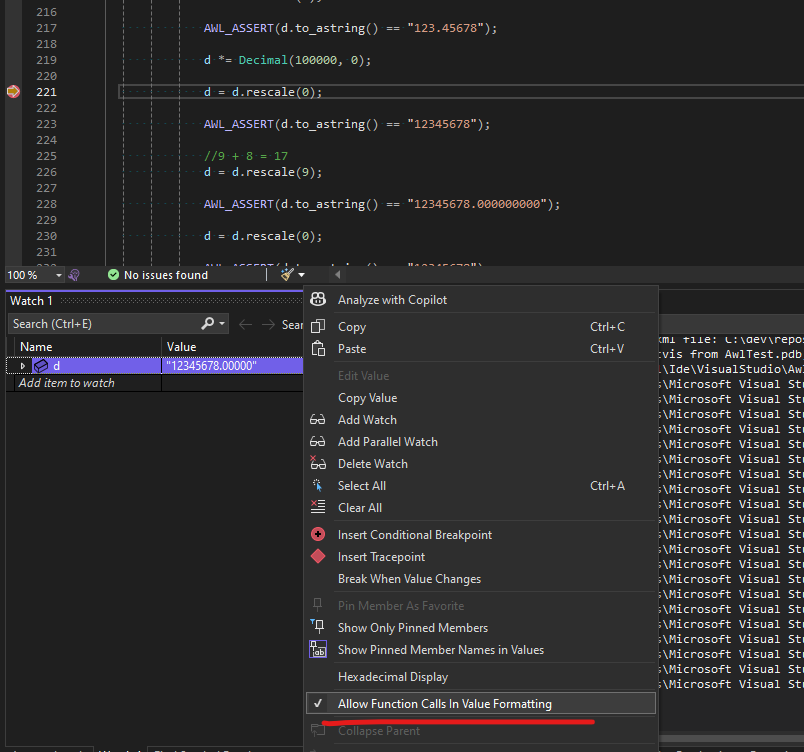Open the 100 % zoom dropdown
Screen dimensions: 804x752
pyautogui.click(x=59, y=275)
